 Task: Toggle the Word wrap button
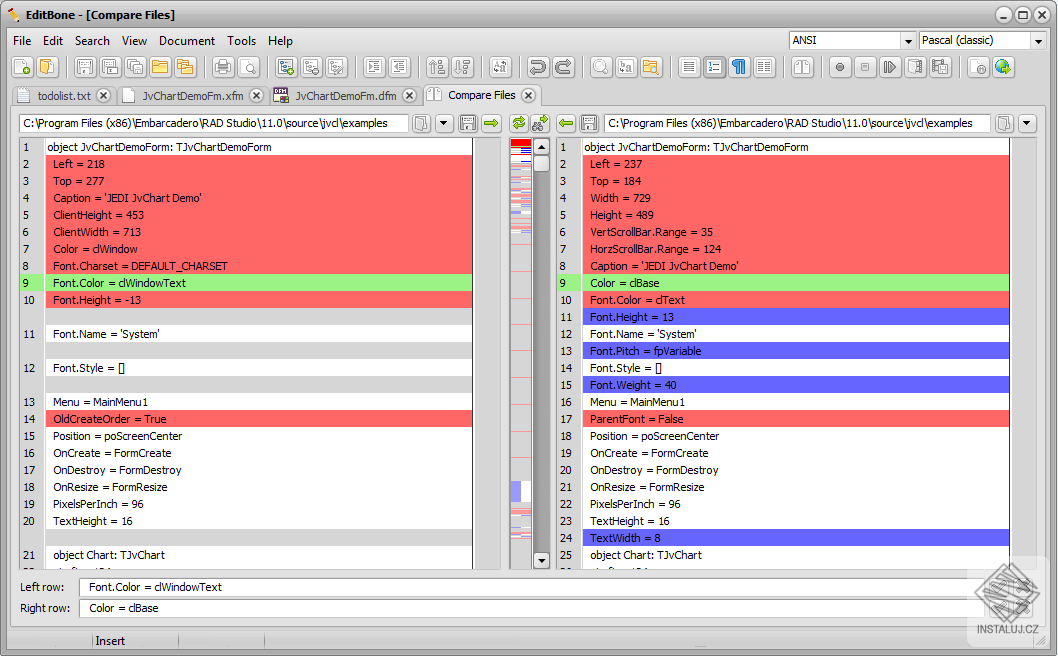(x=689, y=67)
